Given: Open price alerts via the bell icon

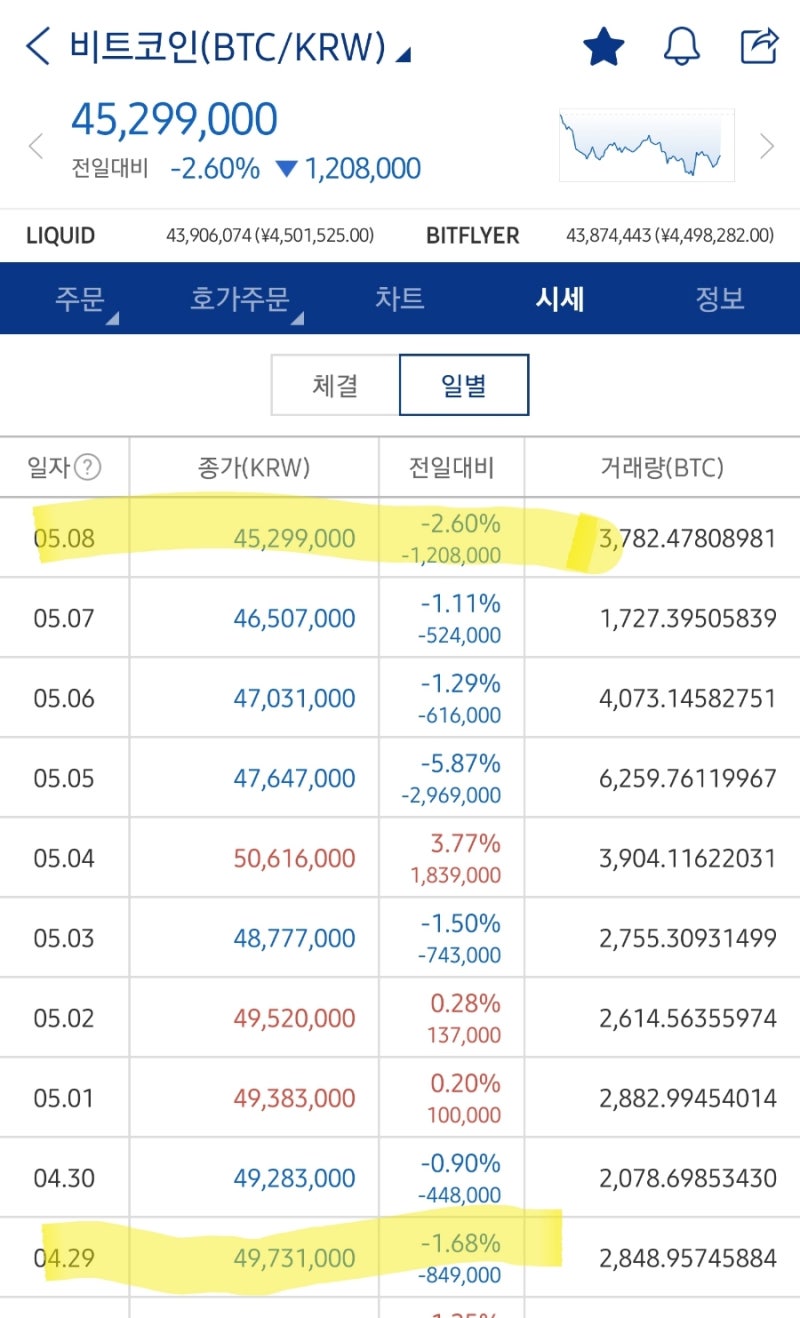Looking at the screenshot, I should pyautogui.click(x=684, y=45).
